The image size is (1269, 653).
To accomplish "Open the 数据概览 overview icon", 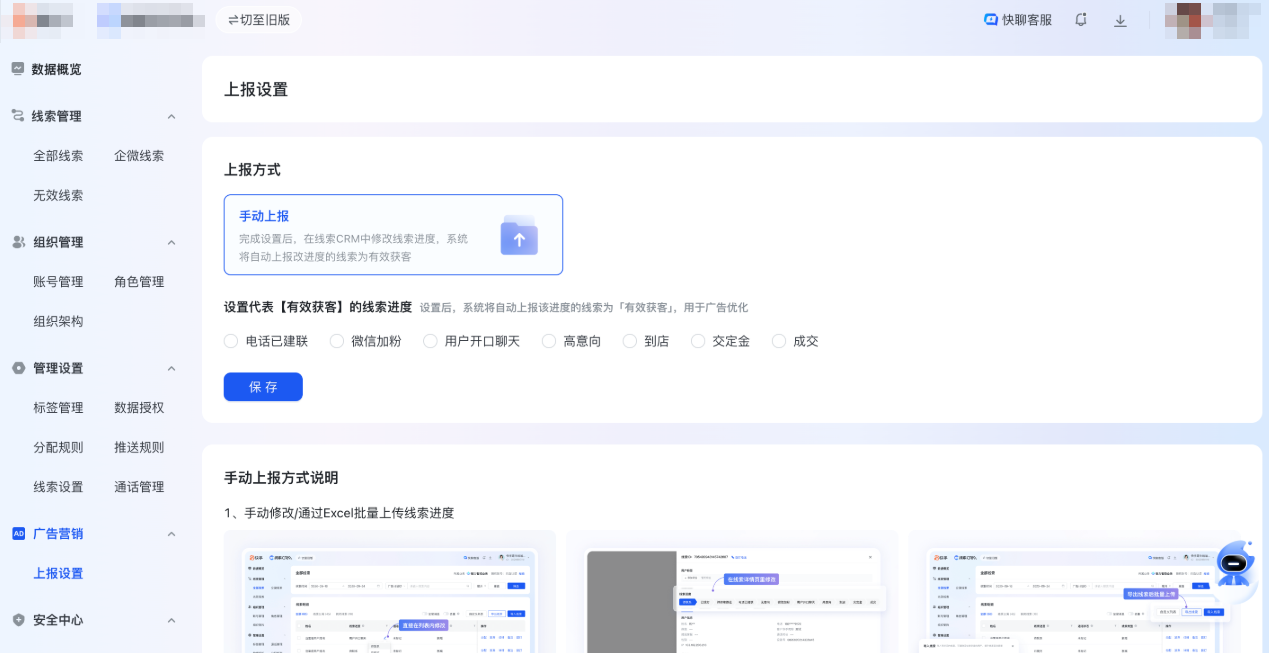I will pyautogui.click(x=16, y=68).
